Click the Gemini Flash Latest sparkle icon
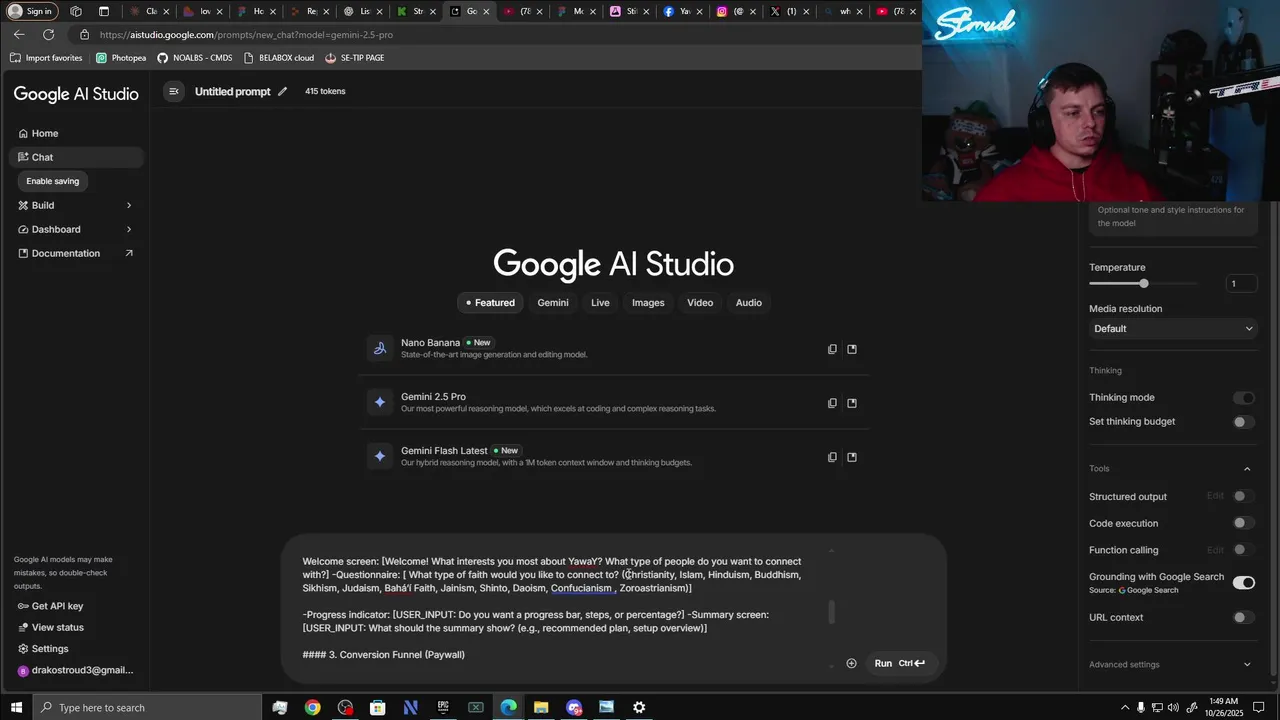This screenshot has width=1280, height=720. [x=380, y=456]
